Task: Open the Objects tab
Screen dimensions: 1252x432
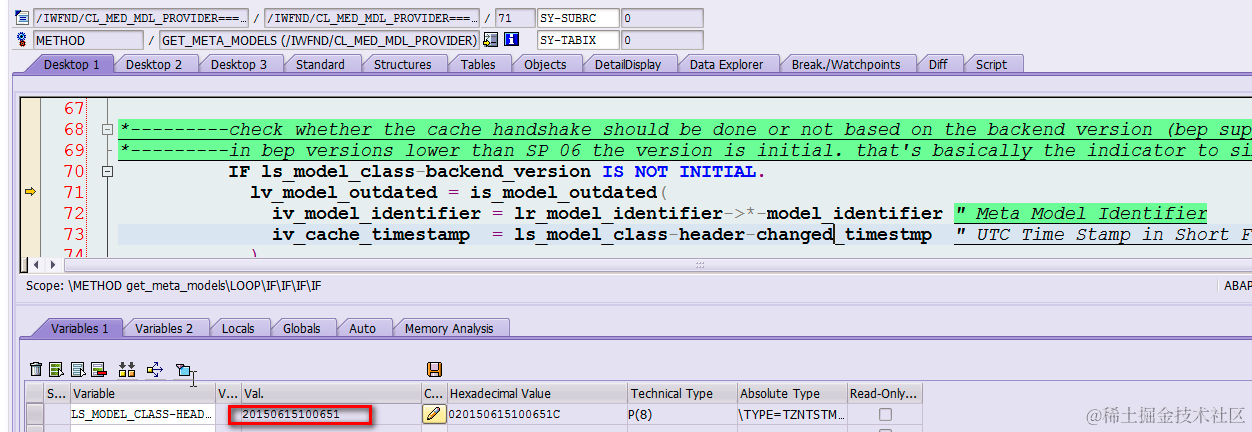Action: (x=545, y=64)
